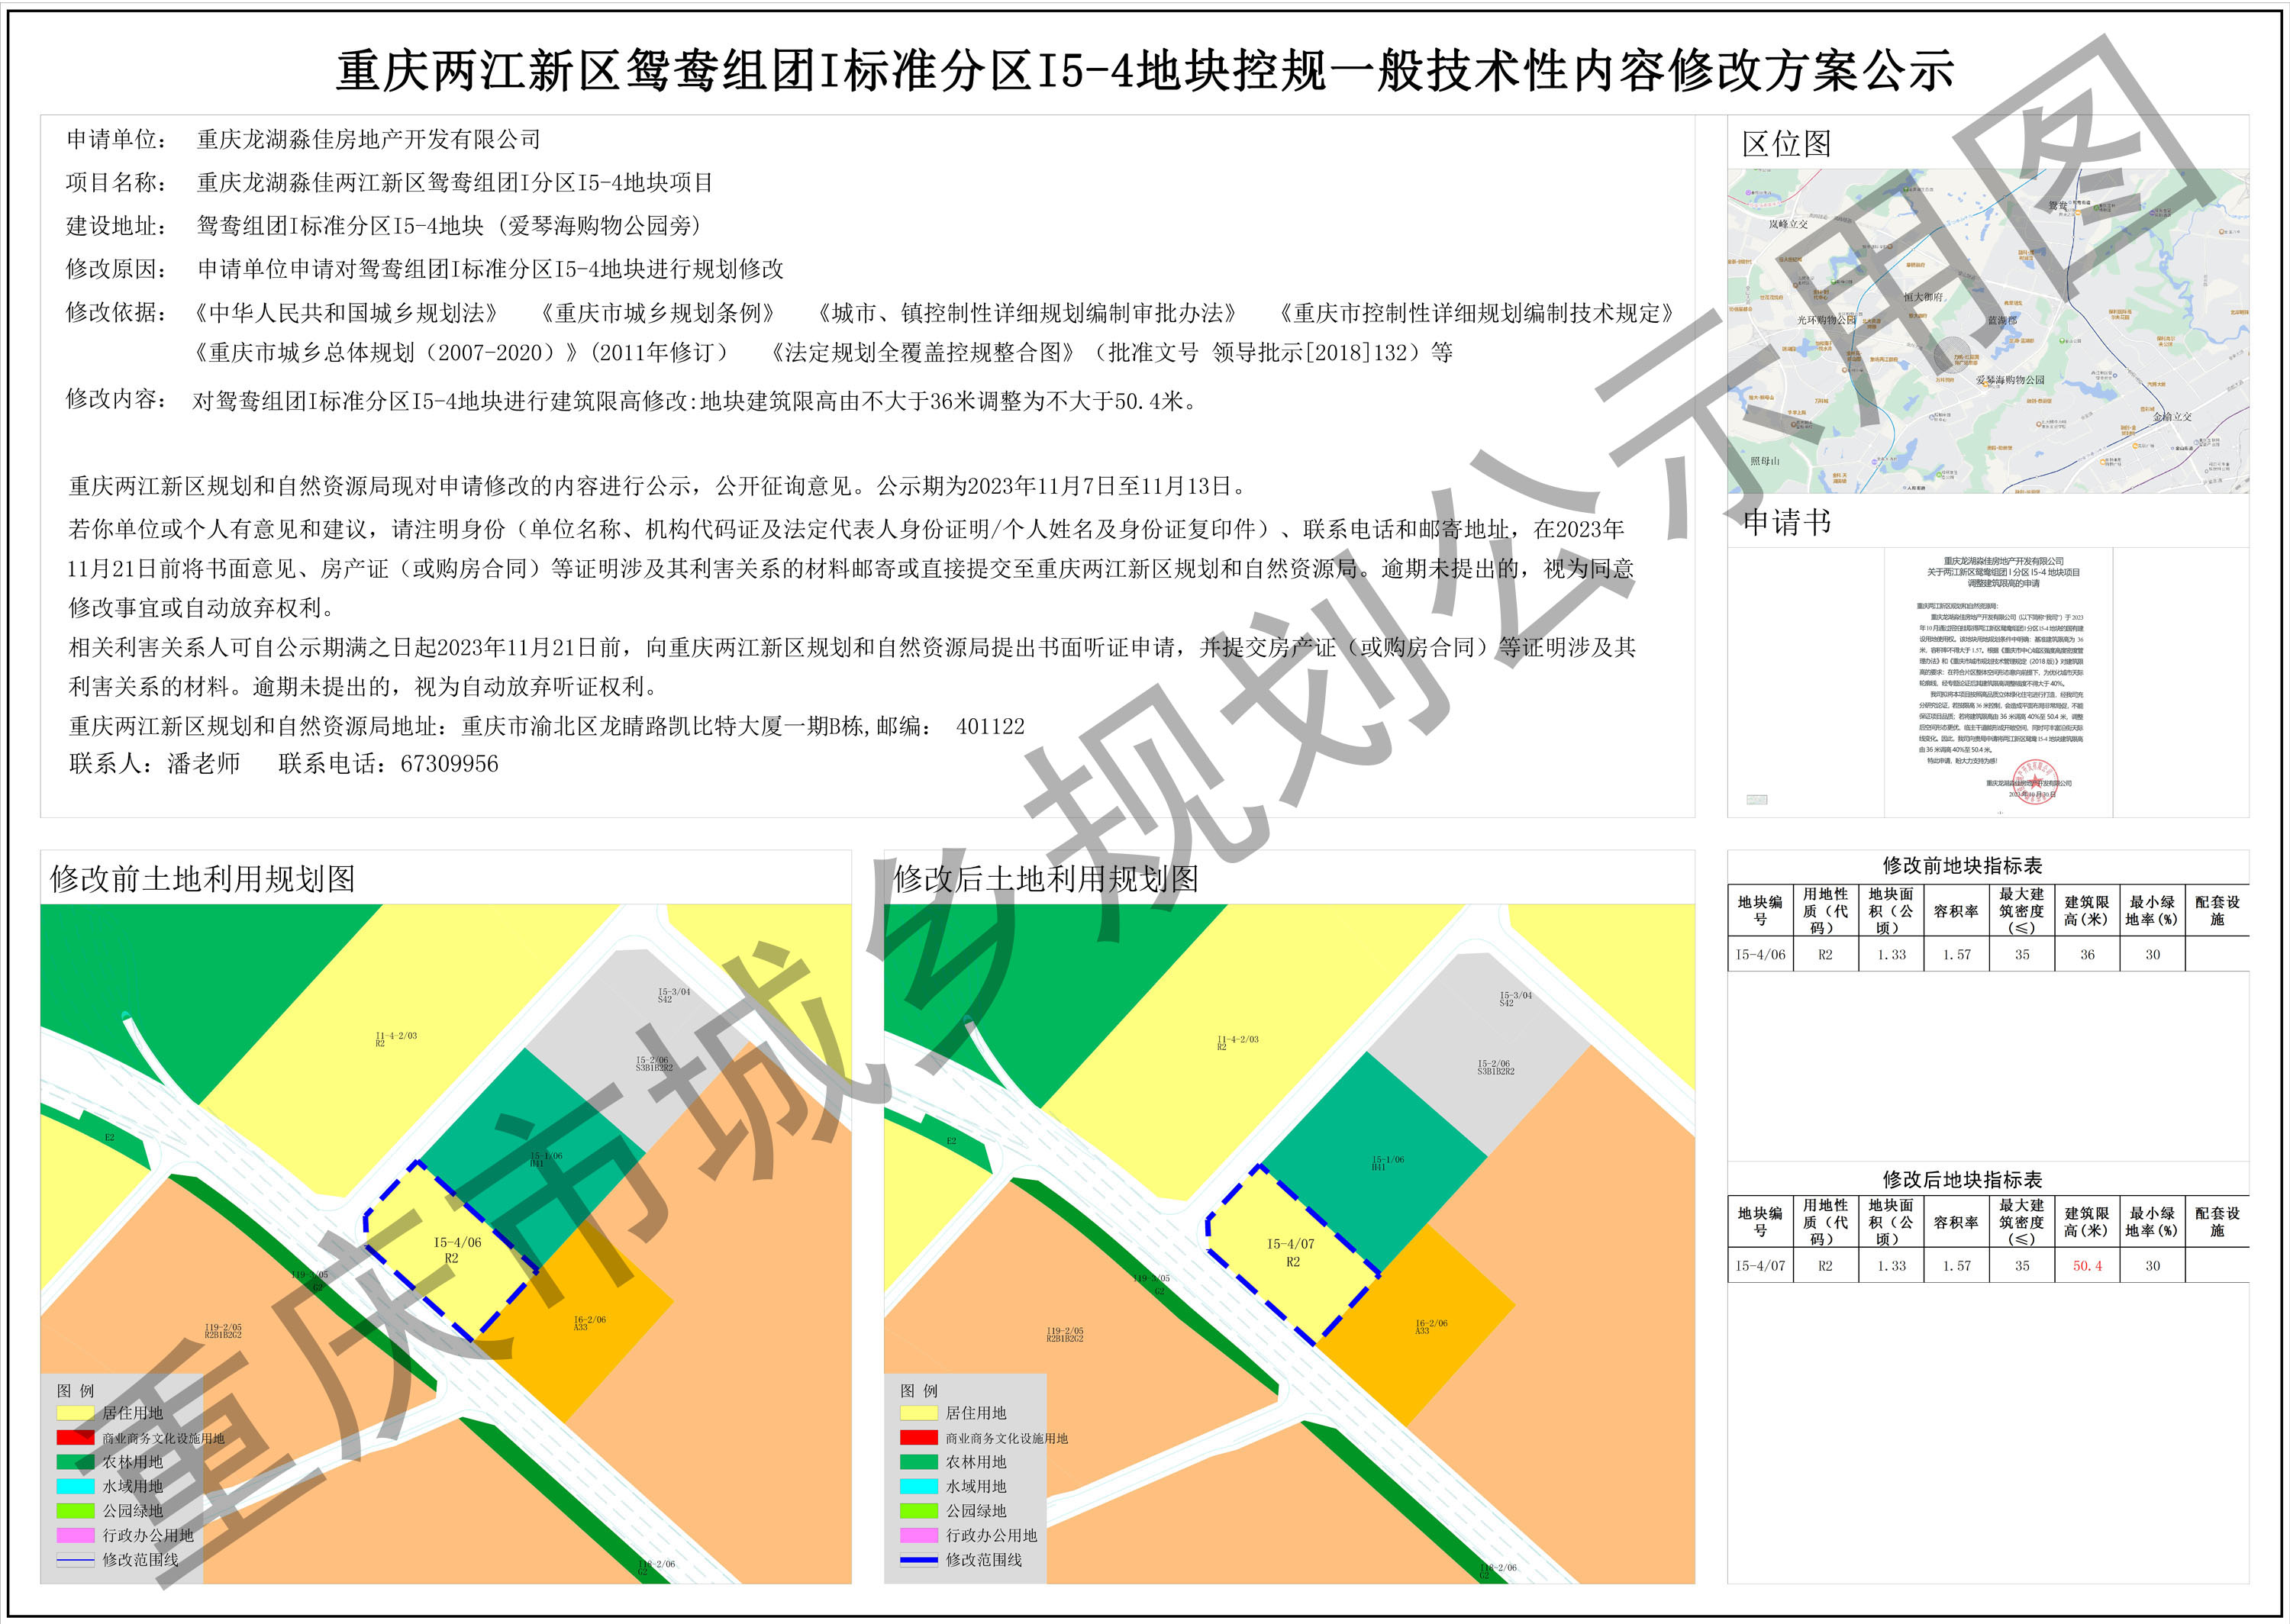Screen dimensions: 2290x1624
Task: Click the 36 height value in 修改前 table
Action: coord(2086,955)
